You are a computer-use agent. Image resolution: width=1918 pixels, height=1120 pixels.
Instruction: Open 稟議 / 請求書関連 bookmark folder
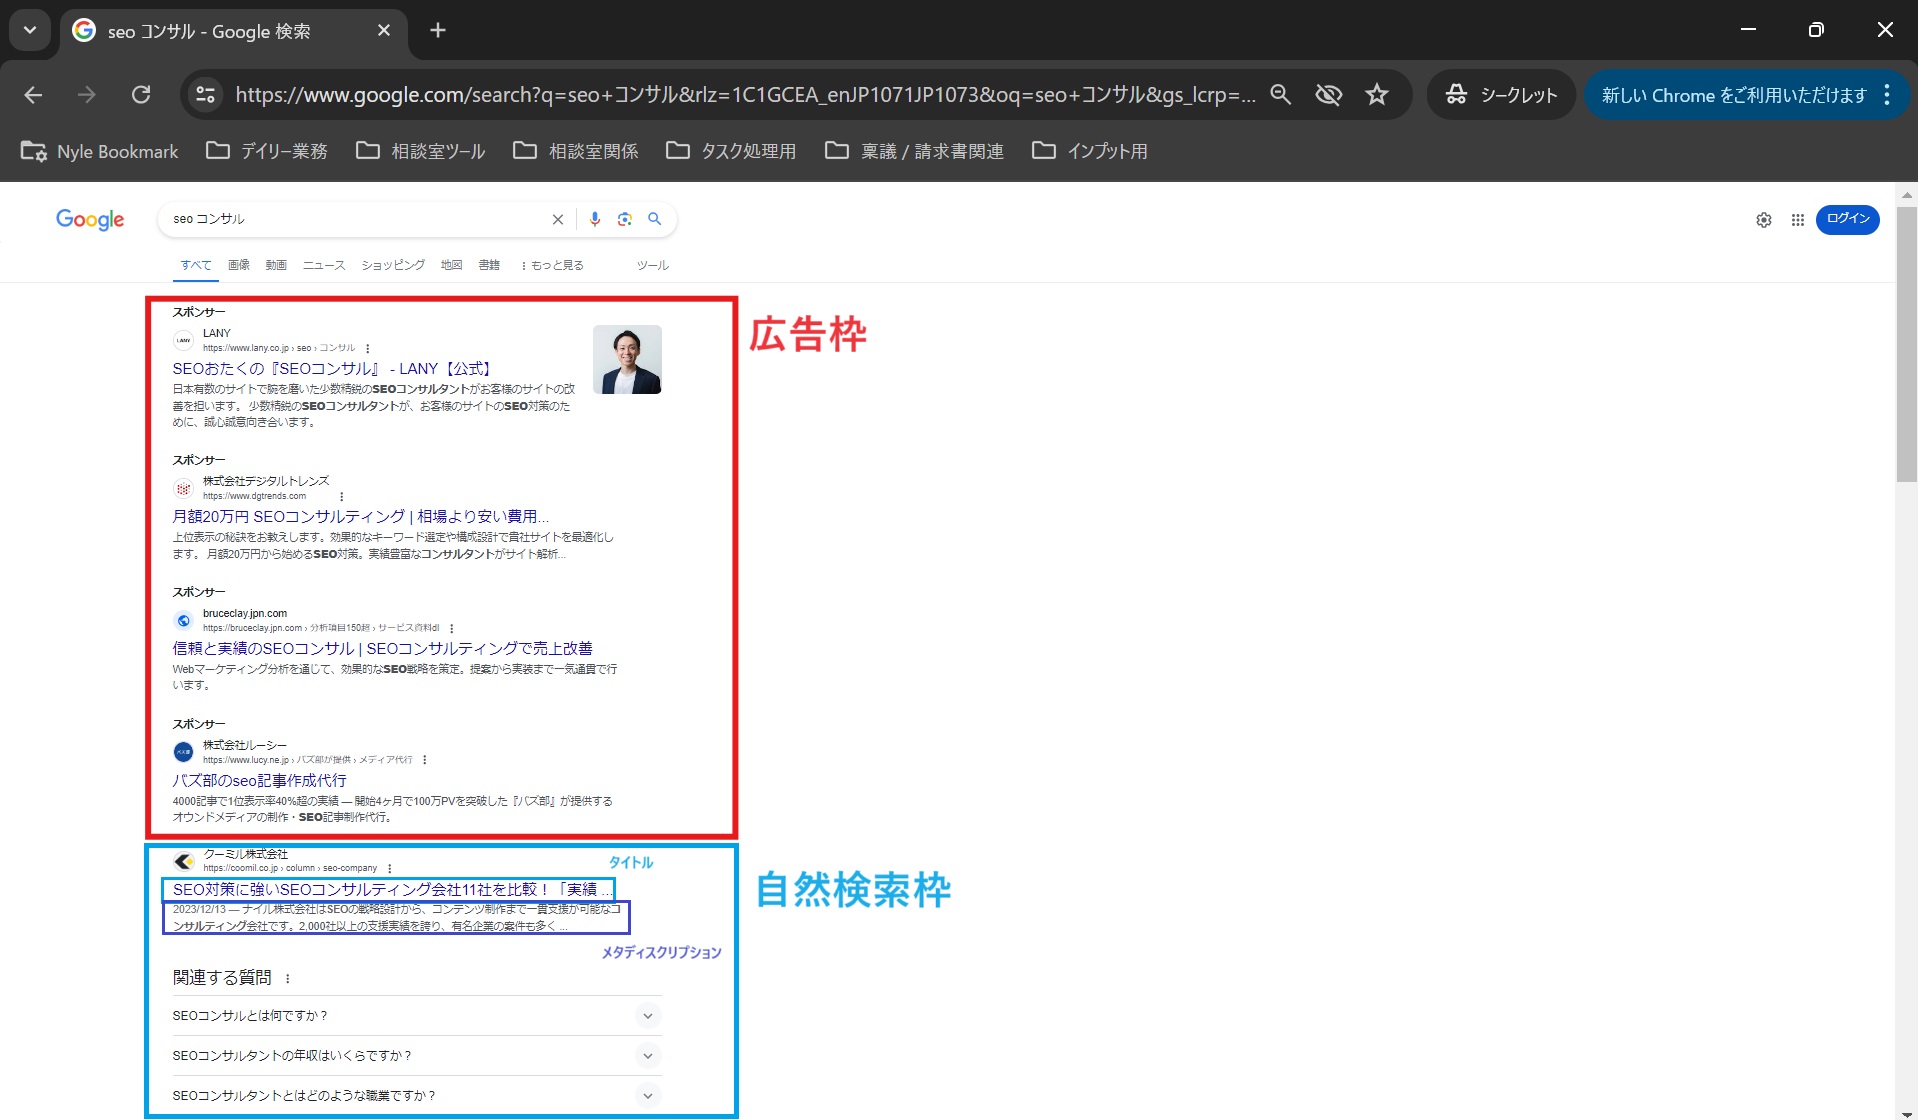(x=914, y=151)
